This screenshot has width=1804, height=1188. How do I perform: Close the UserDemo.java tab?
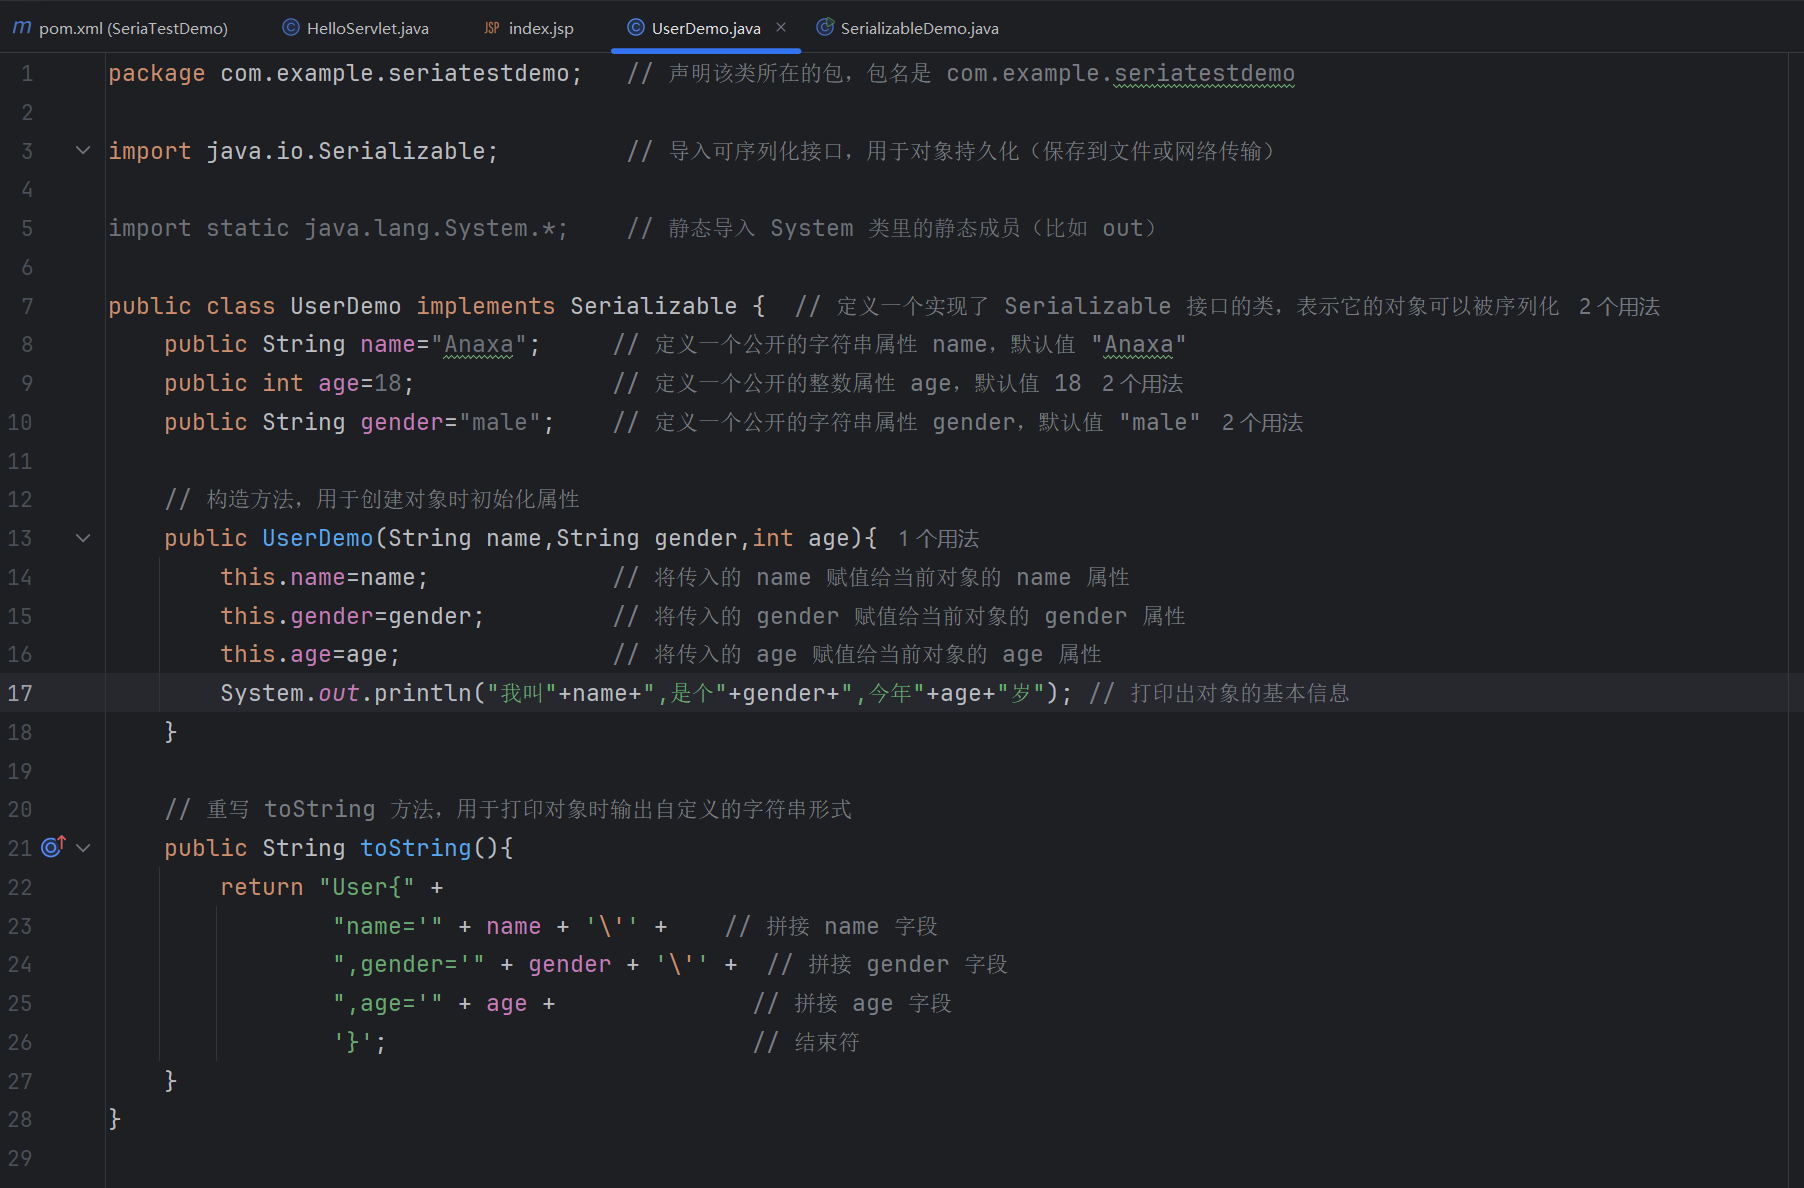(781, 27)
